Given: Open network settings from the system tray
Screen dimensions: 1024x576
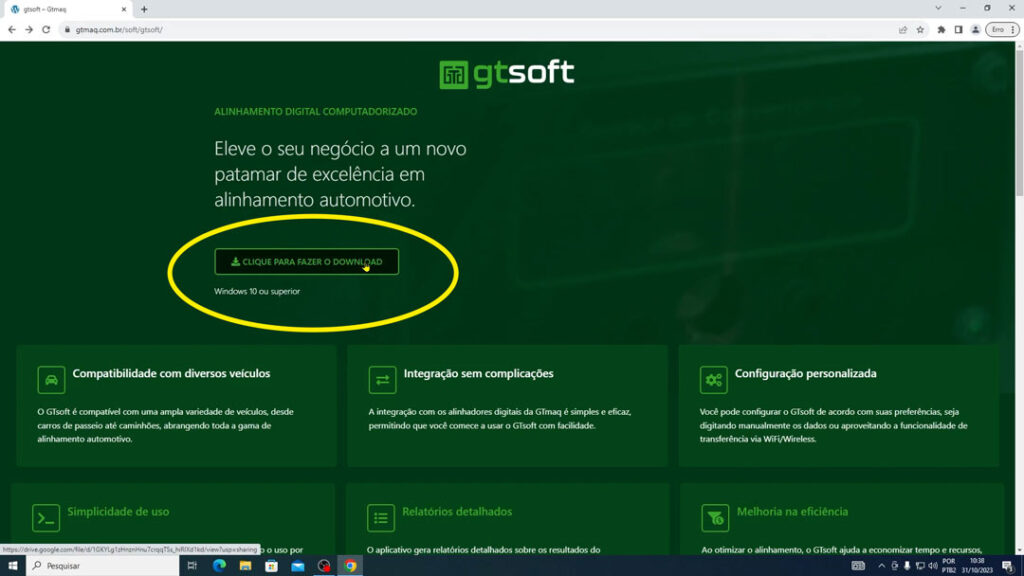Looking at the screenshot, I should [920, 566].
